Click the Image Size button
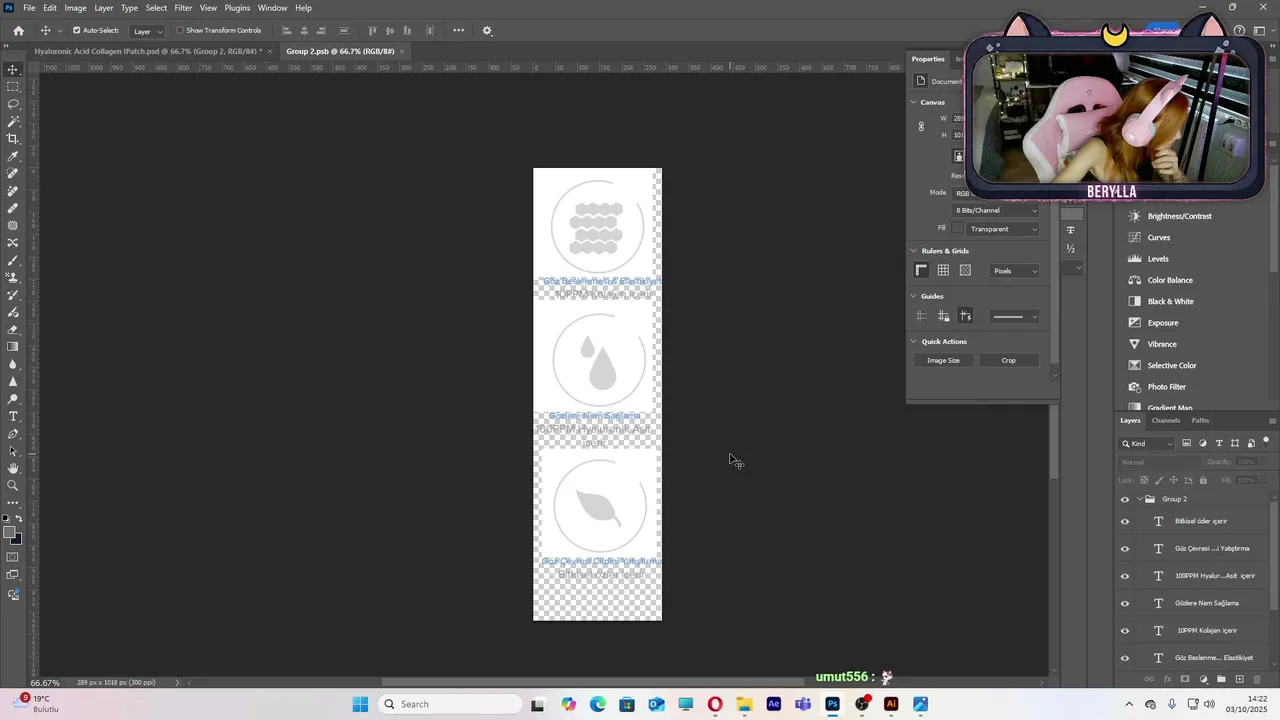 (x=943, y=360)
